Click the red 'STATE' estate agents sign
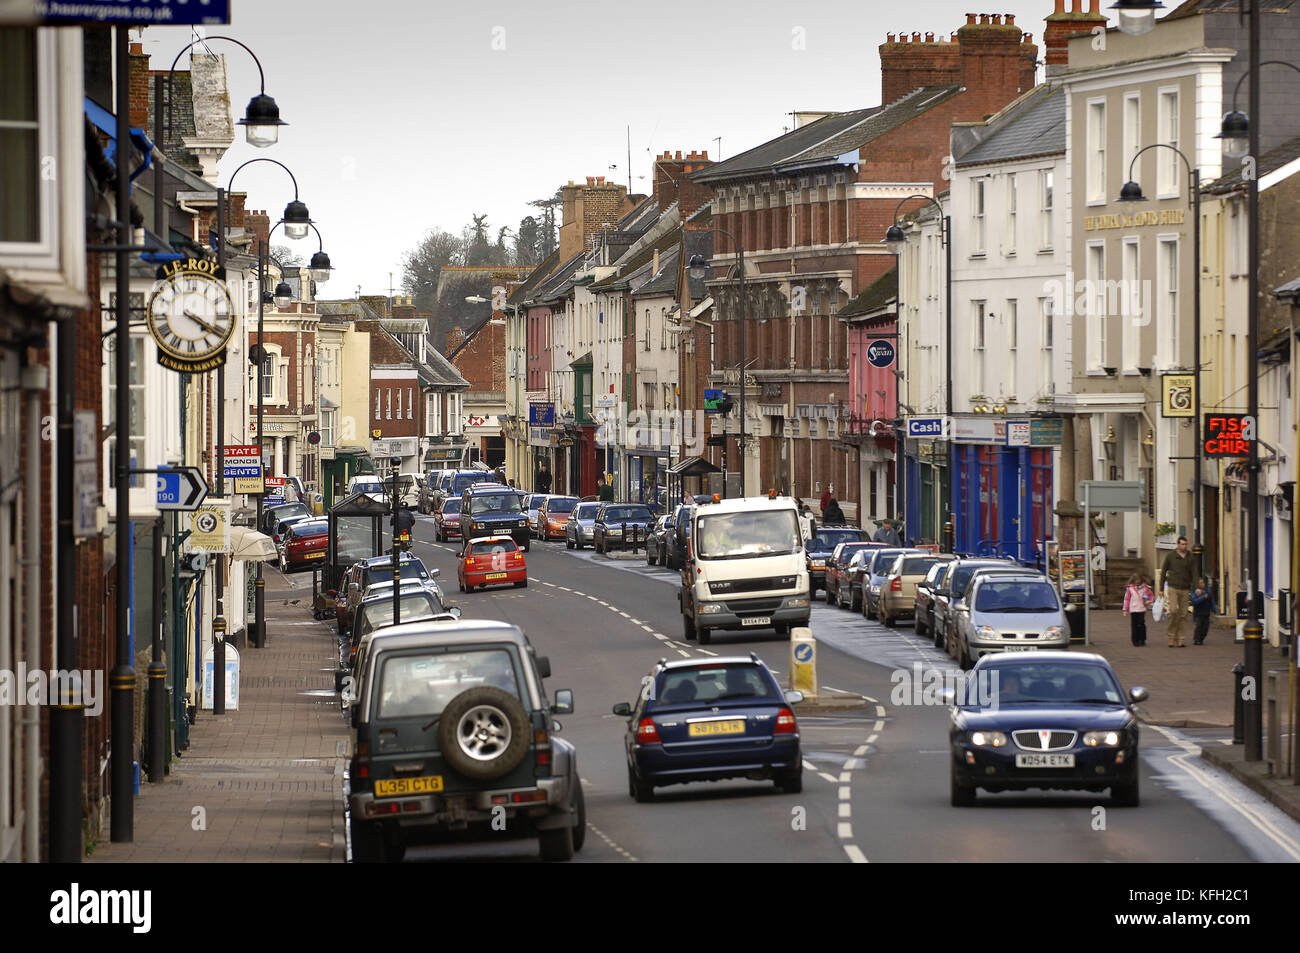The image size is (1300, 953). coord(242,451)
